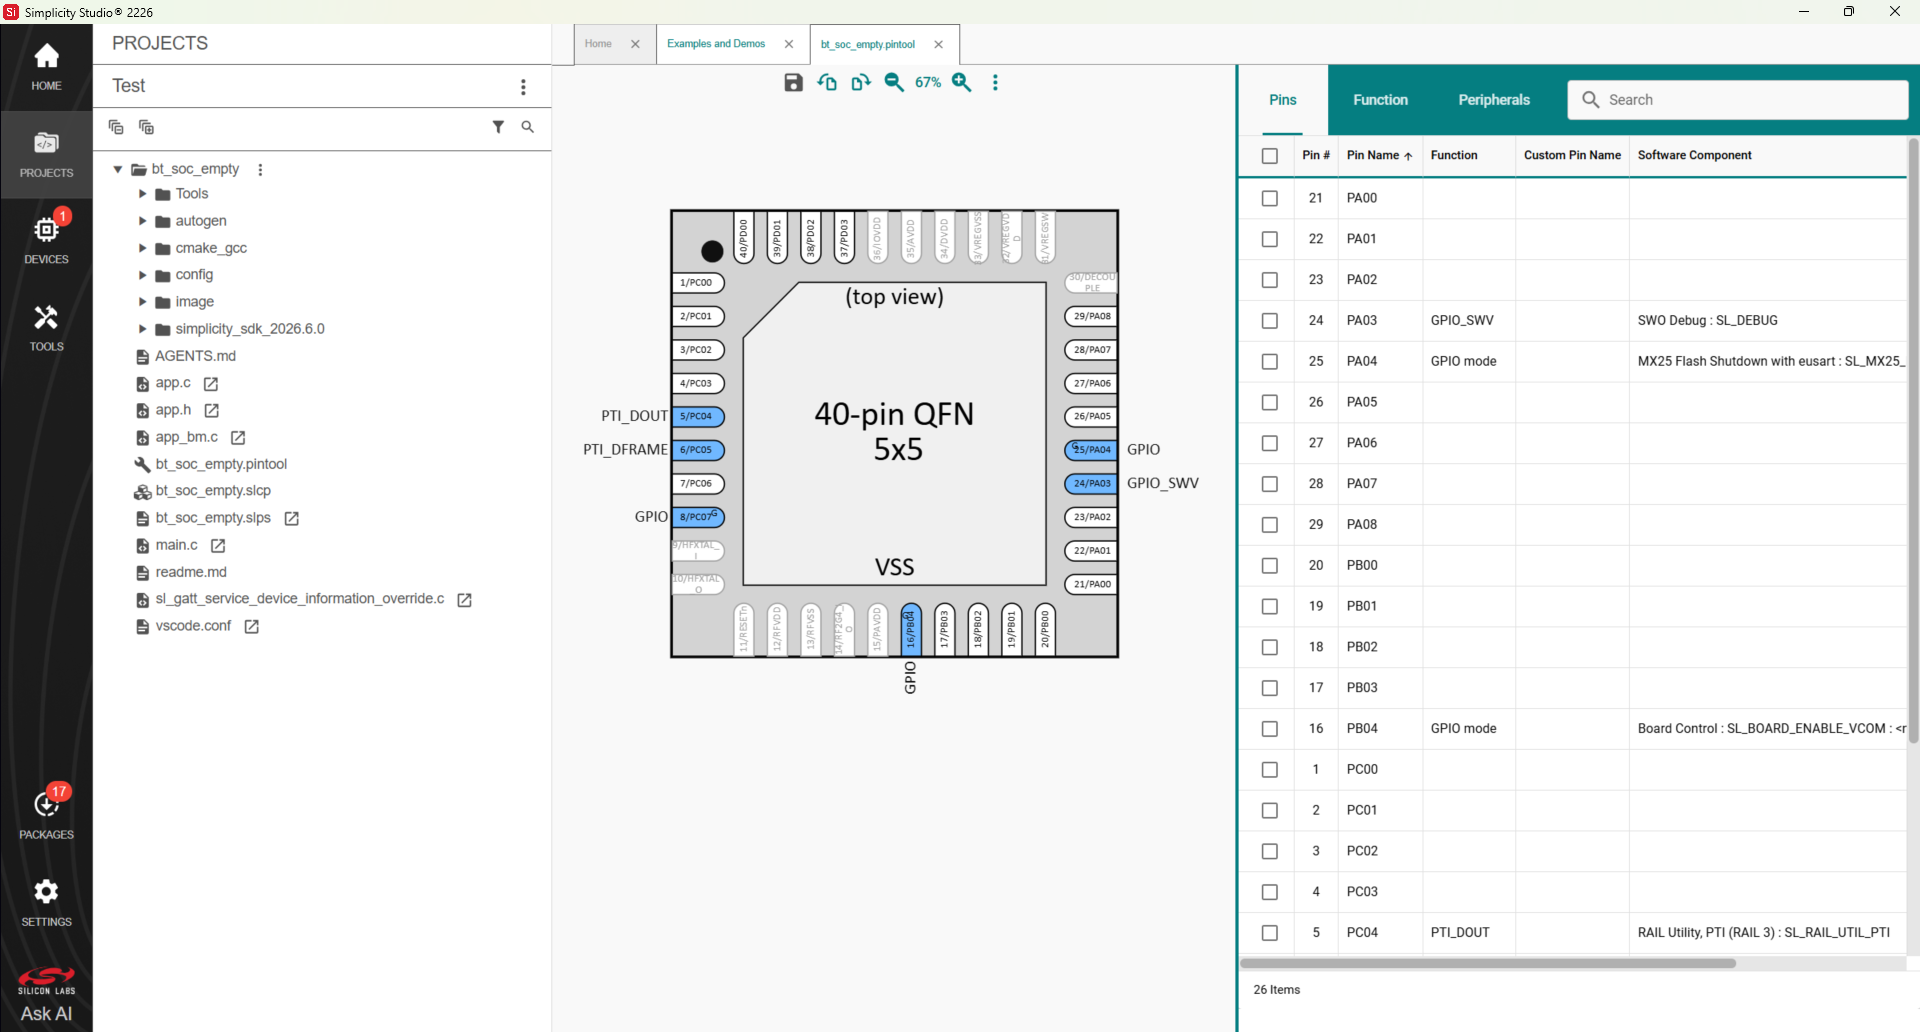
Task: Open the pintool toolbar more-options menu
Action: coord(995,83)
